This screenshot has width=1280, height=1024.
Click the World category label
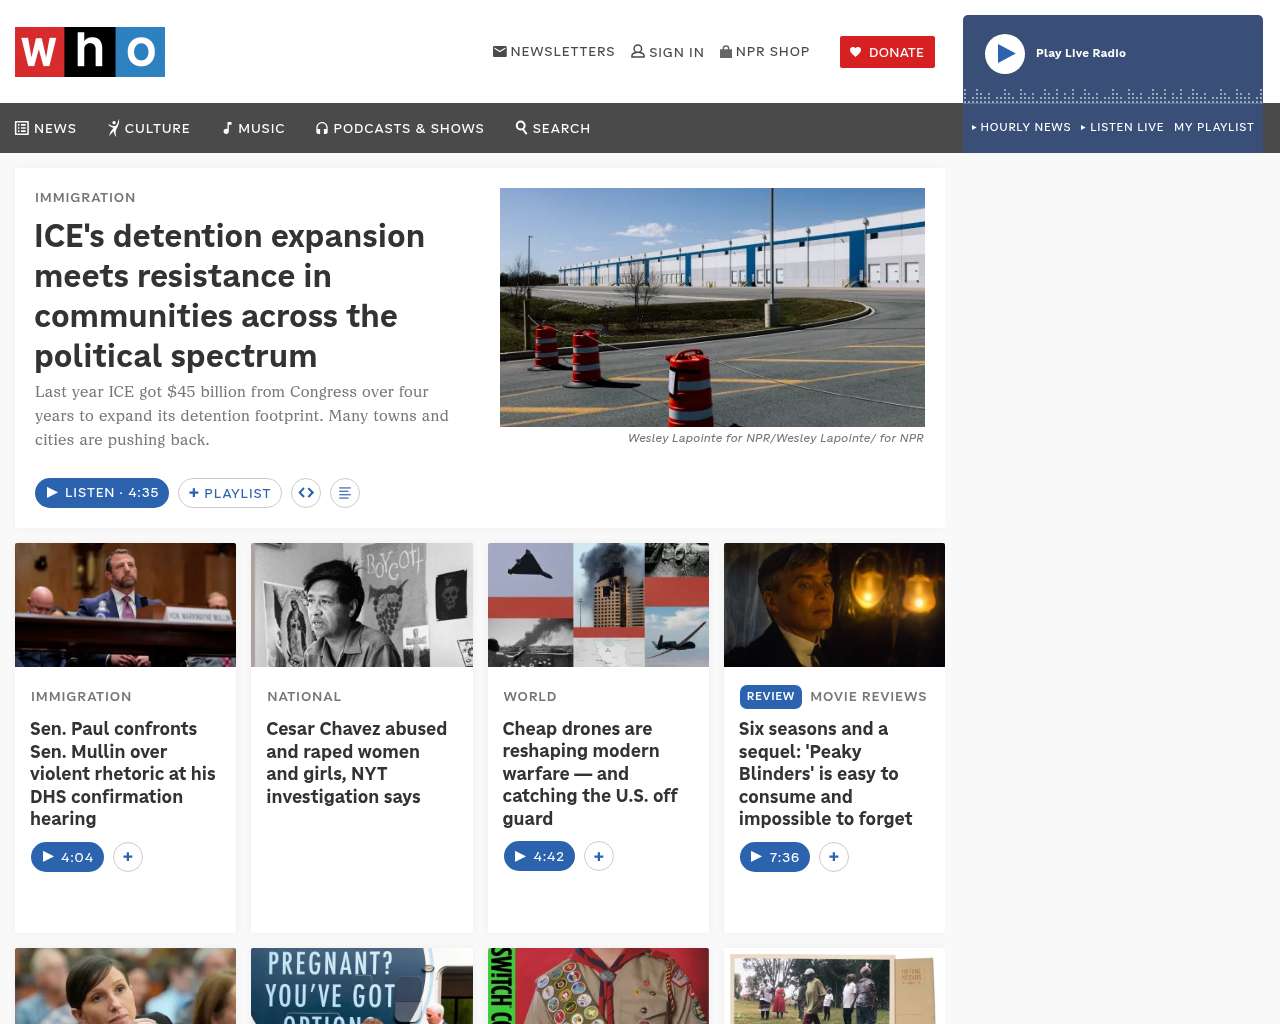pyautogui.click(x=530, y=697)
